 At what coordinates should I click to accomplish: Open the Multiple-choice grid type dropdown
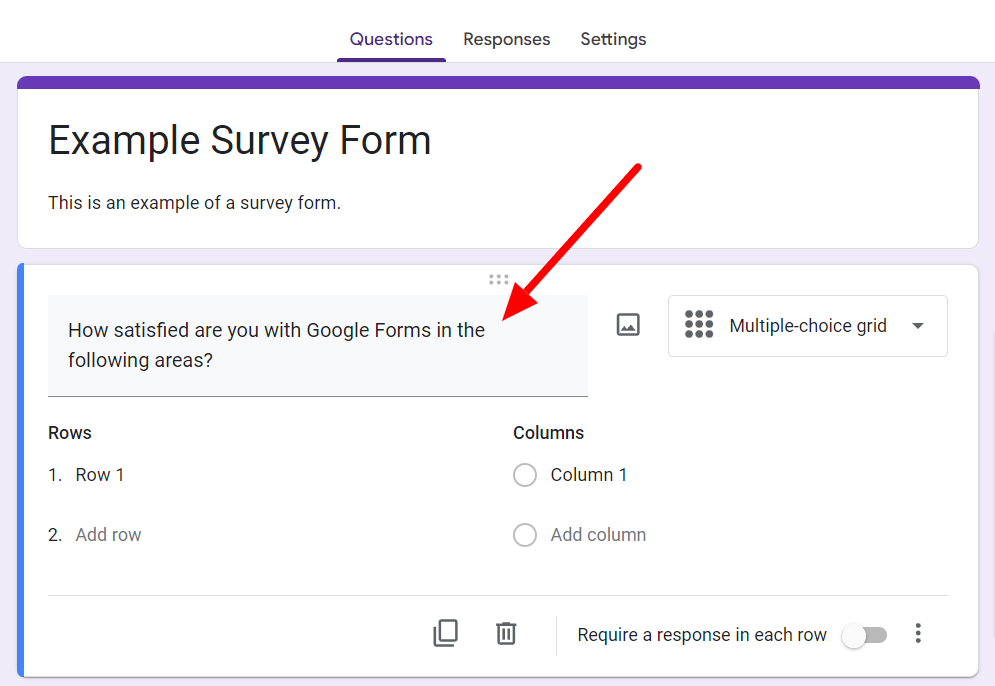point(807,326)
